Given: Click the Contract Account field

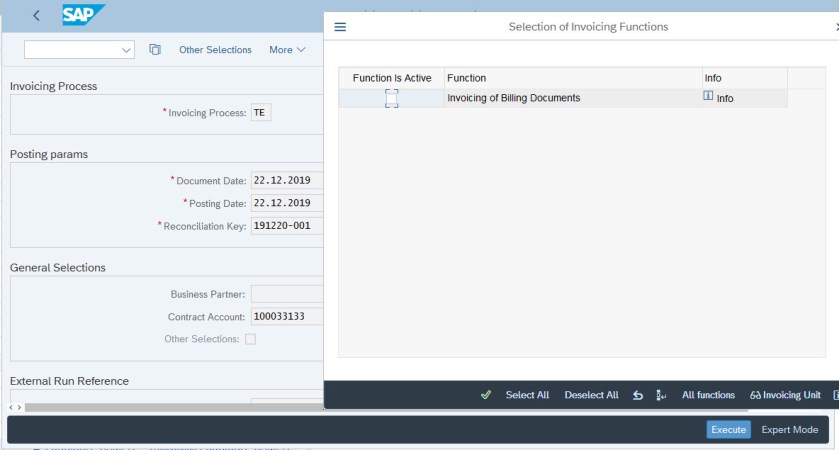Looking at the screenshot, I should coord(287,316).
